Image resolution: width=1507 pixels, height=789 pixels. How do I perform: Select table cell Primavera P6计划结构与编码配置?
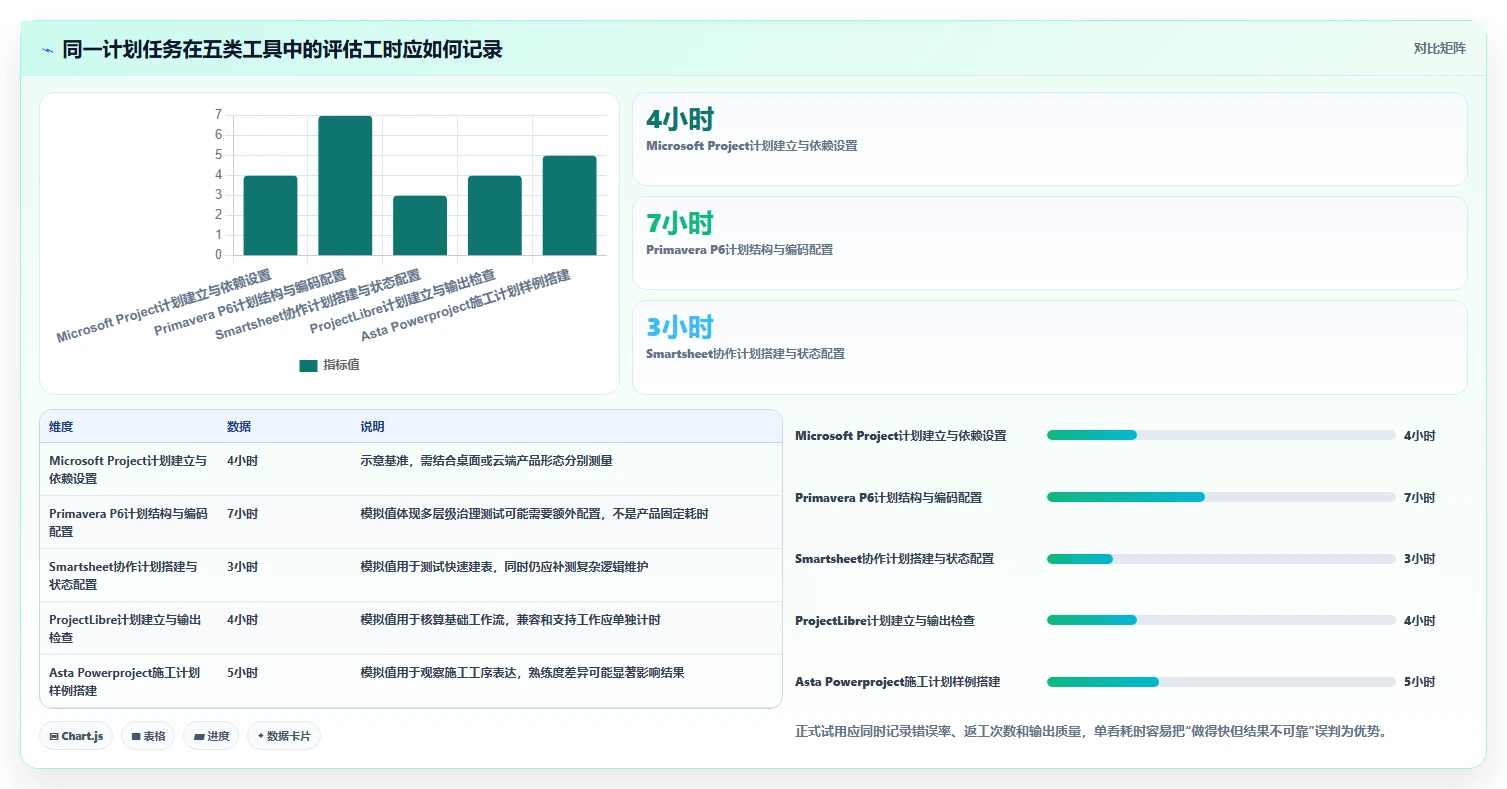[128, 523]
